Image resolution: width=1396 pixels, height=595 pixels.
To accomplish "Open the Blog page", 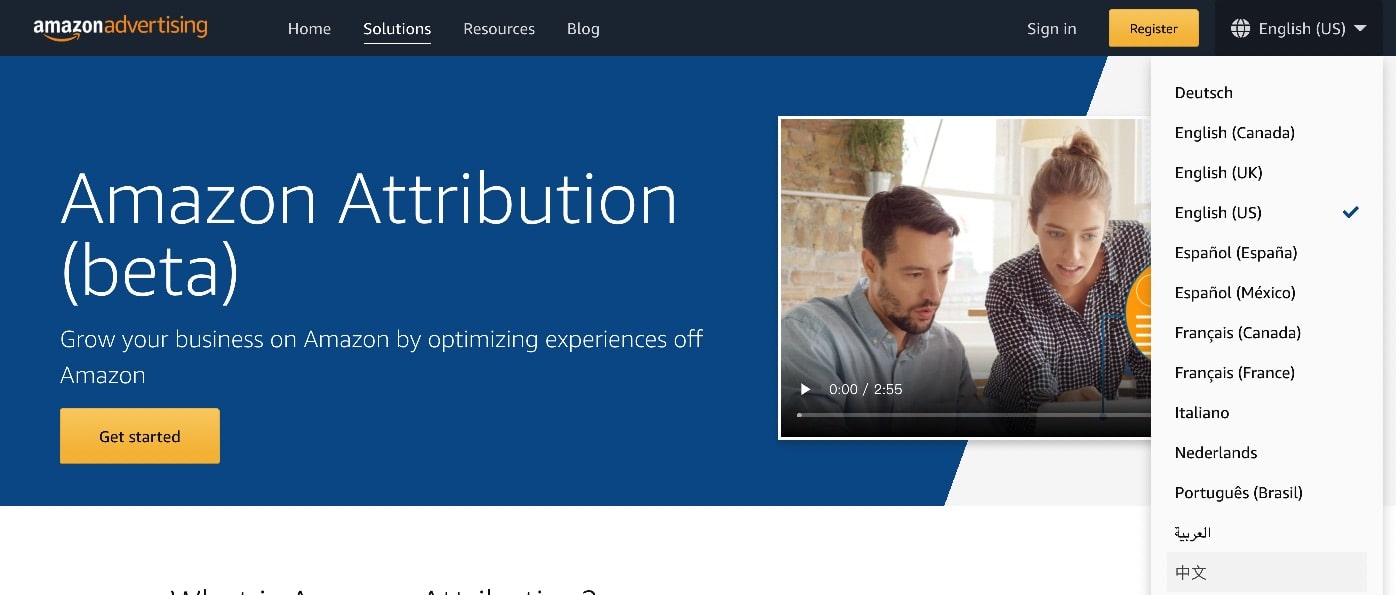I will [583, 29].
